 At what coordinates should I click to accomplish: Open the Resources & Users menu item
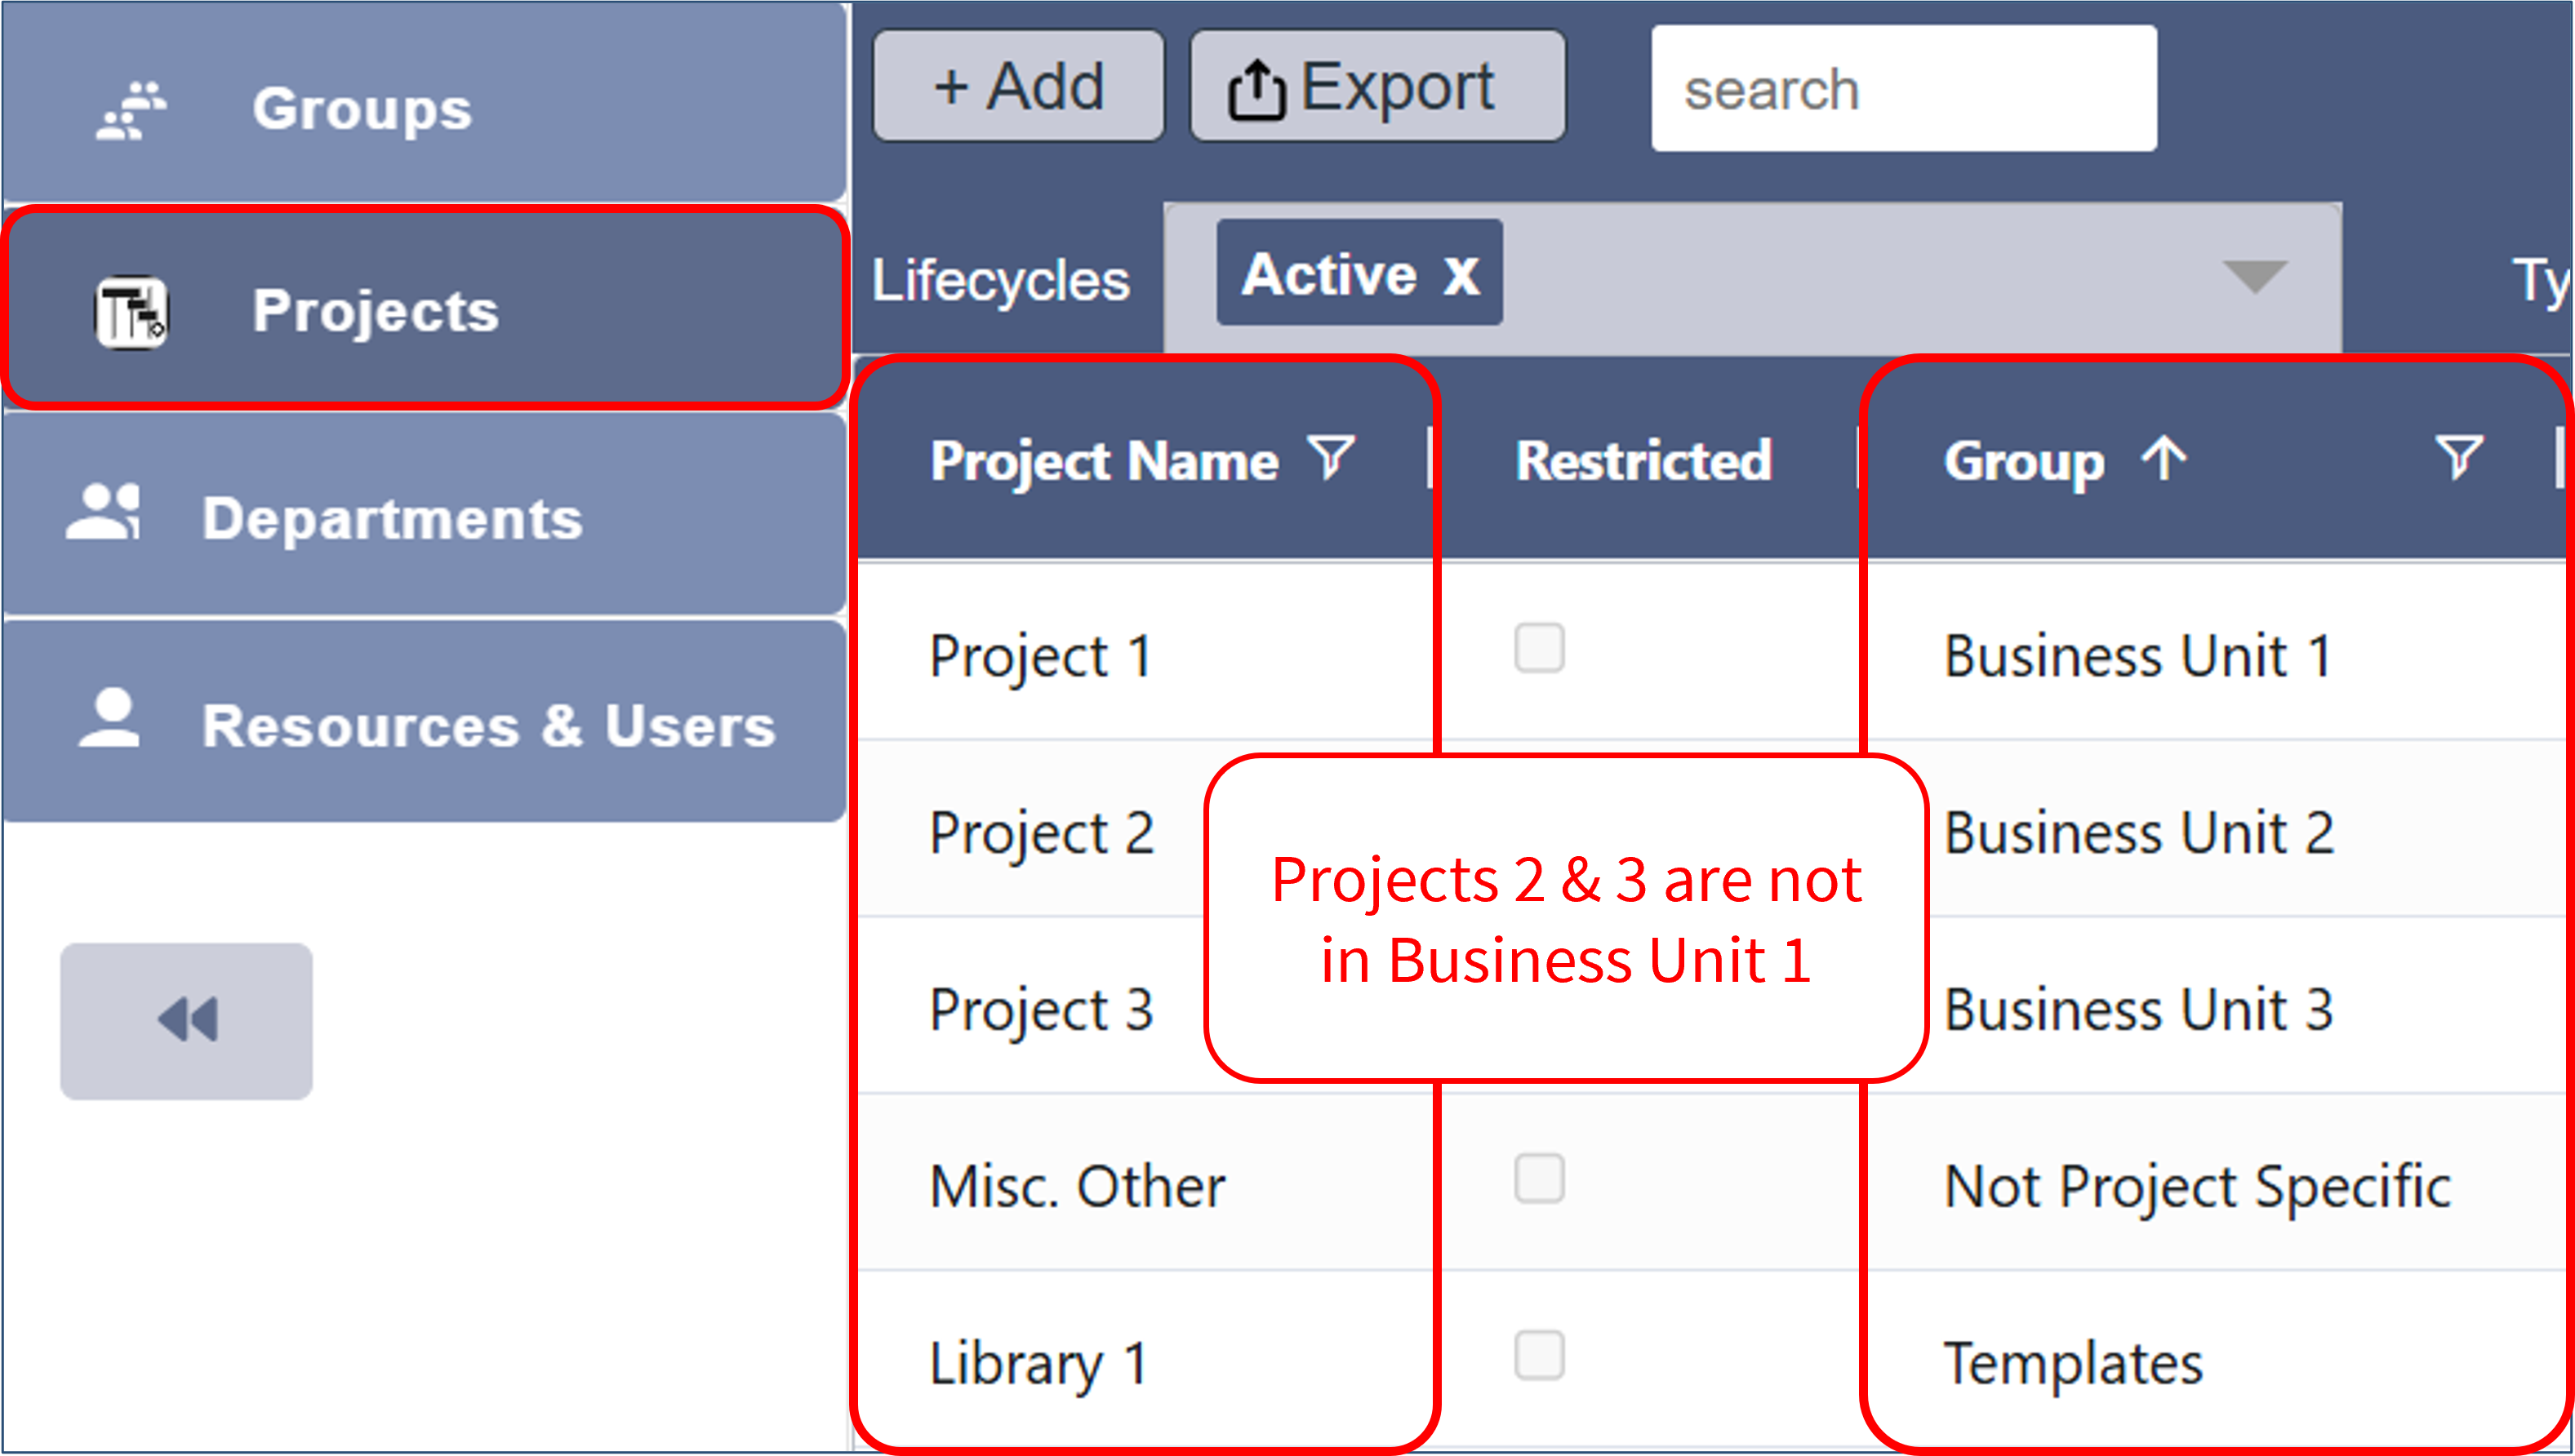[x=488, y=725]
